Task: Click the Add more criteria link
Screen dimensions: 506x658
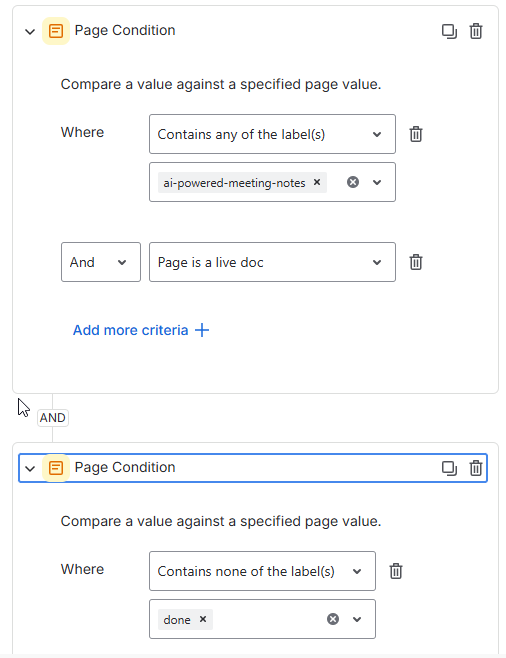Action: pos(141,330)
